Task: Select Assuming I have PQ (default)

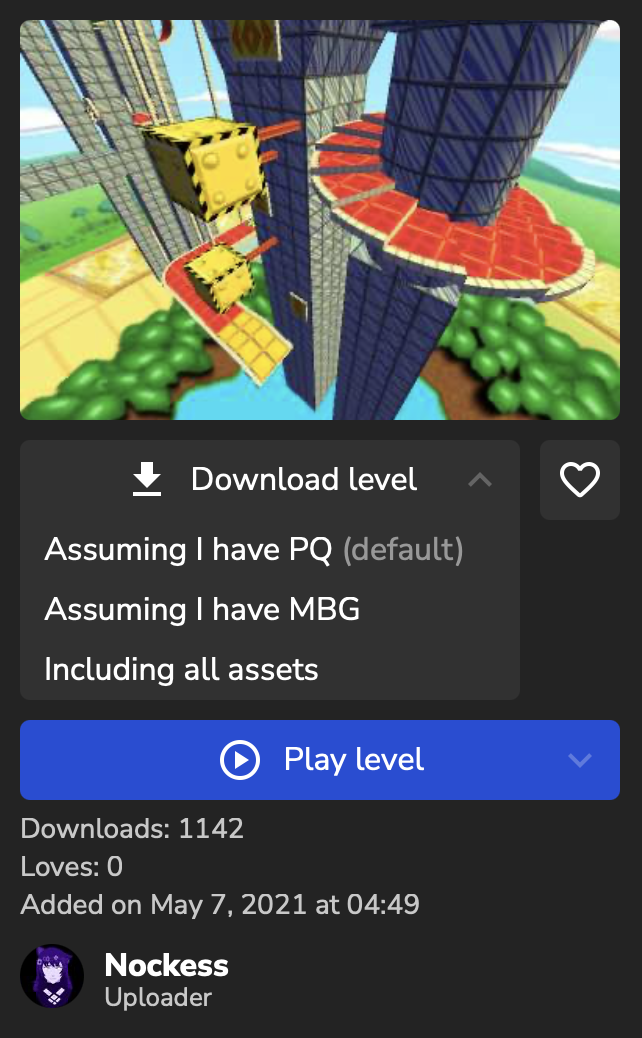Action: click(x=254, y=549)
